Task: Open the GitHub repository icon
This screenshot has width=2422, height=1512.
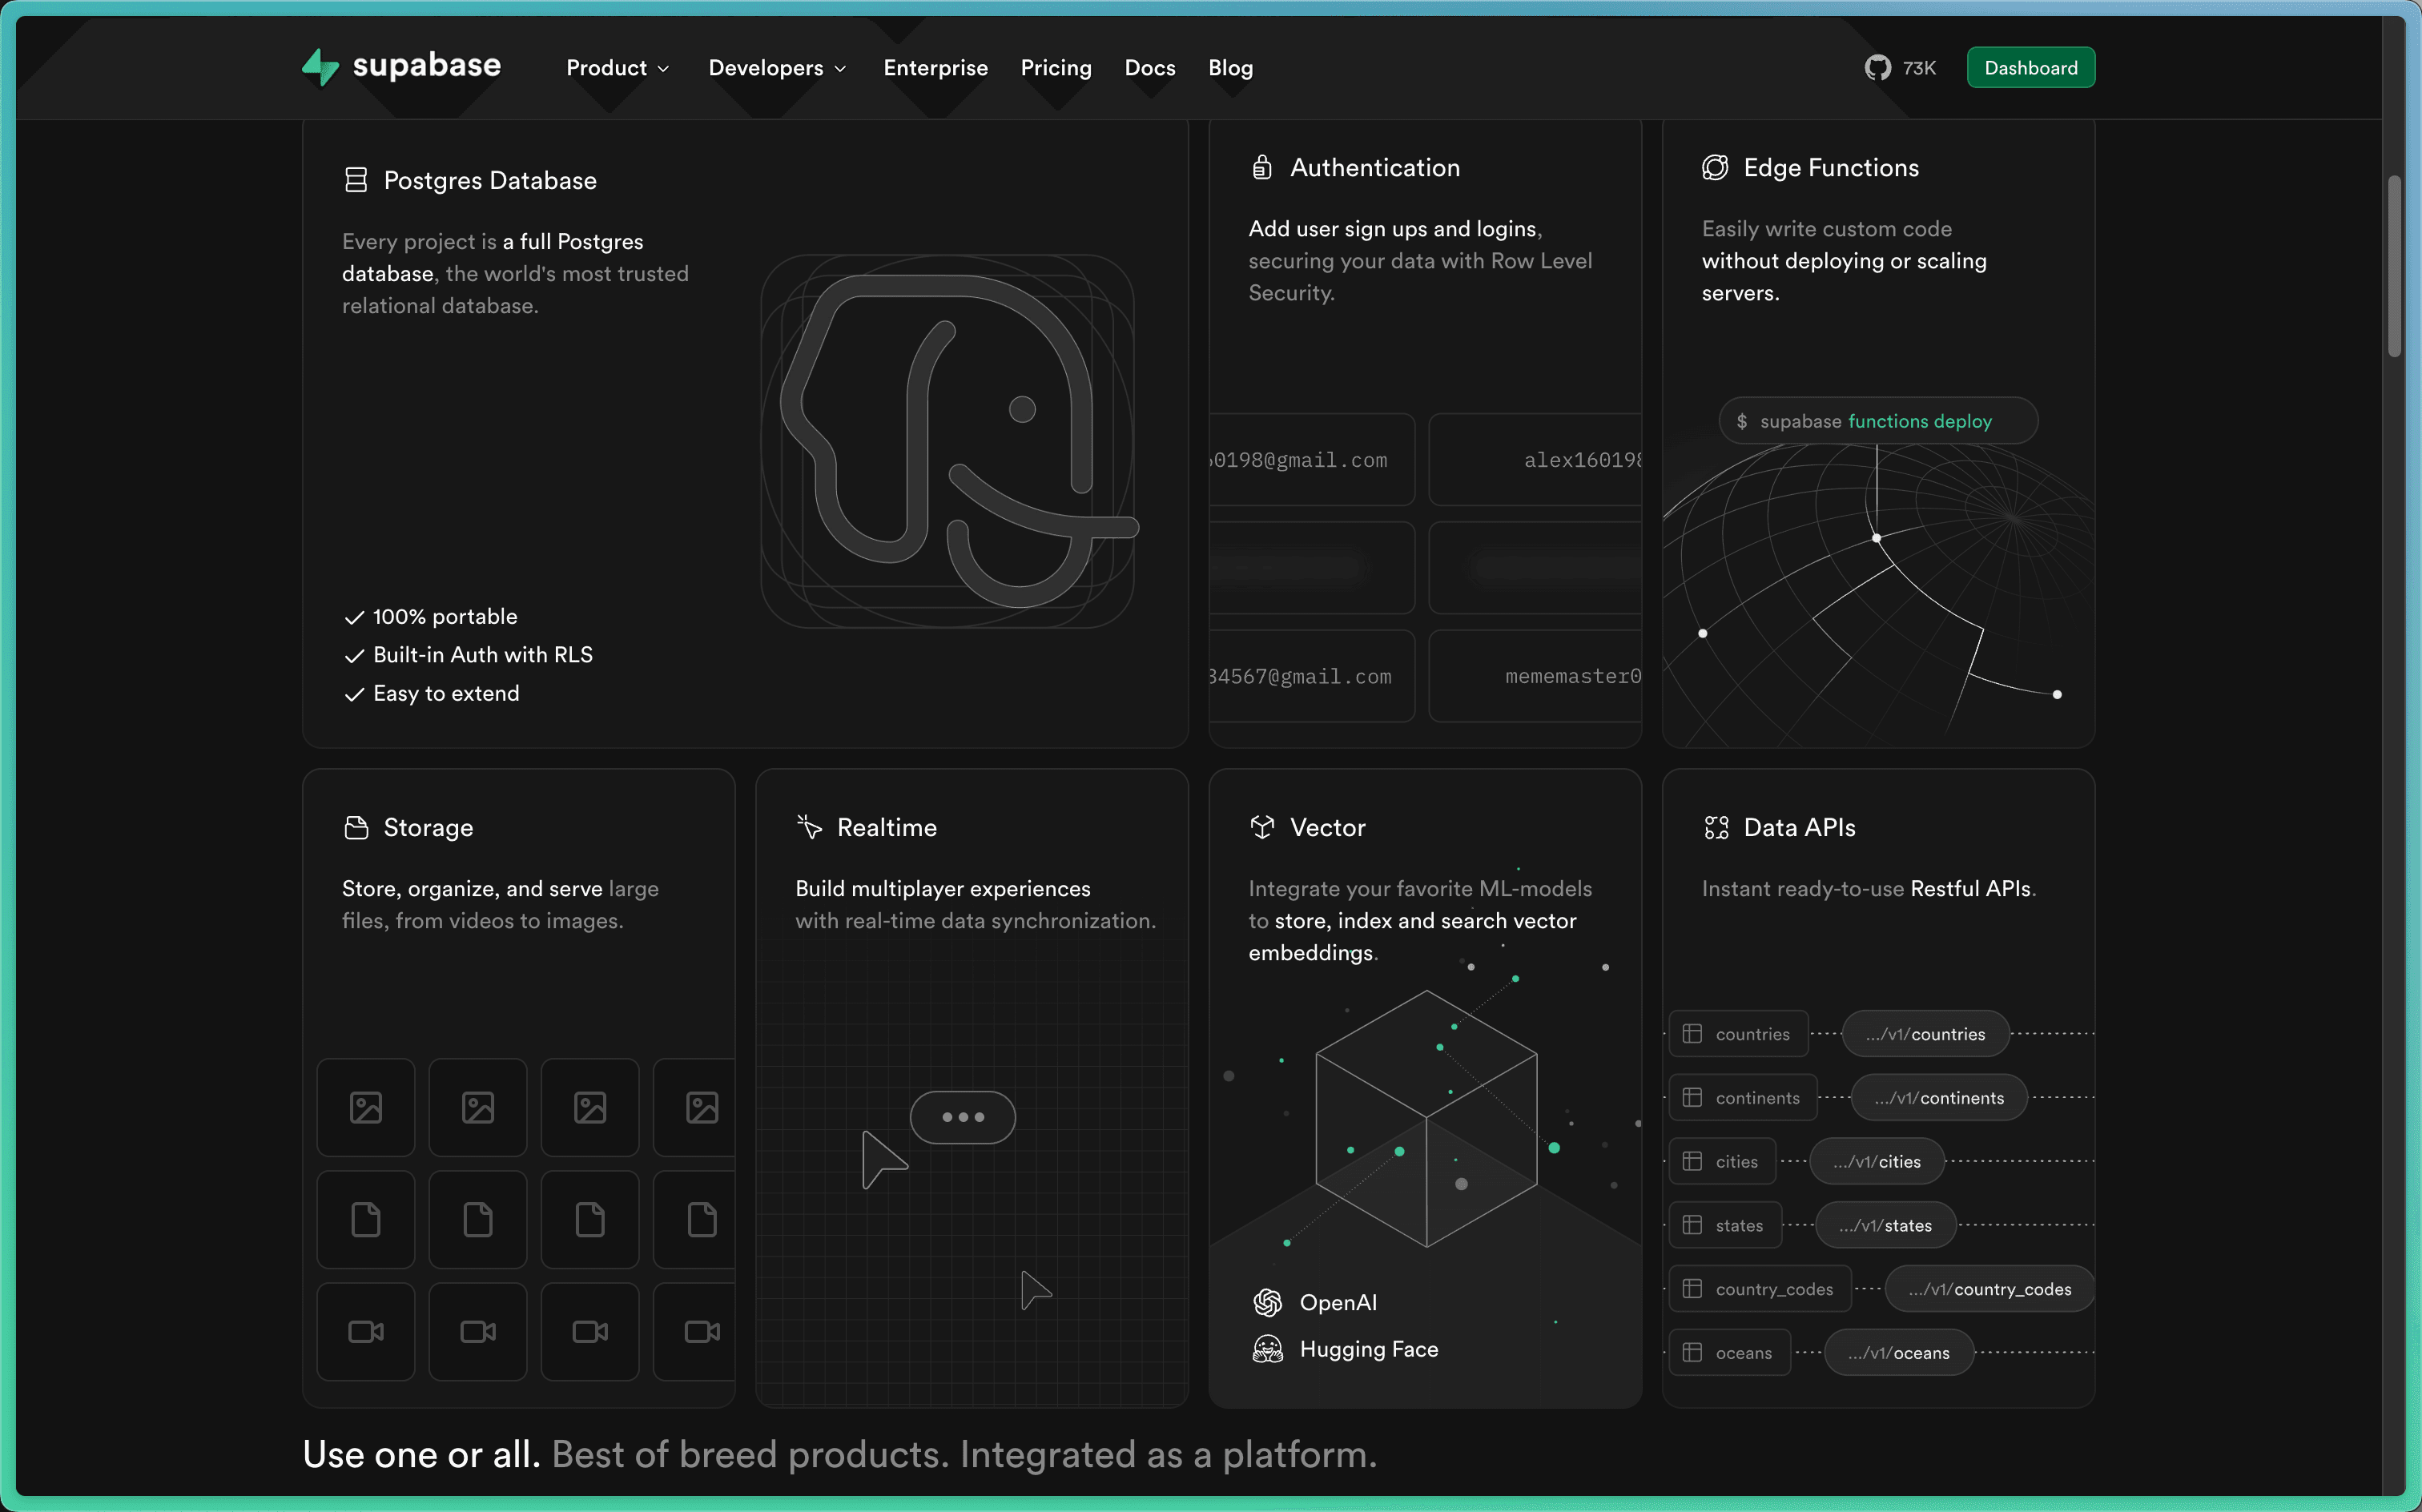Action: tap(1877, 68)
